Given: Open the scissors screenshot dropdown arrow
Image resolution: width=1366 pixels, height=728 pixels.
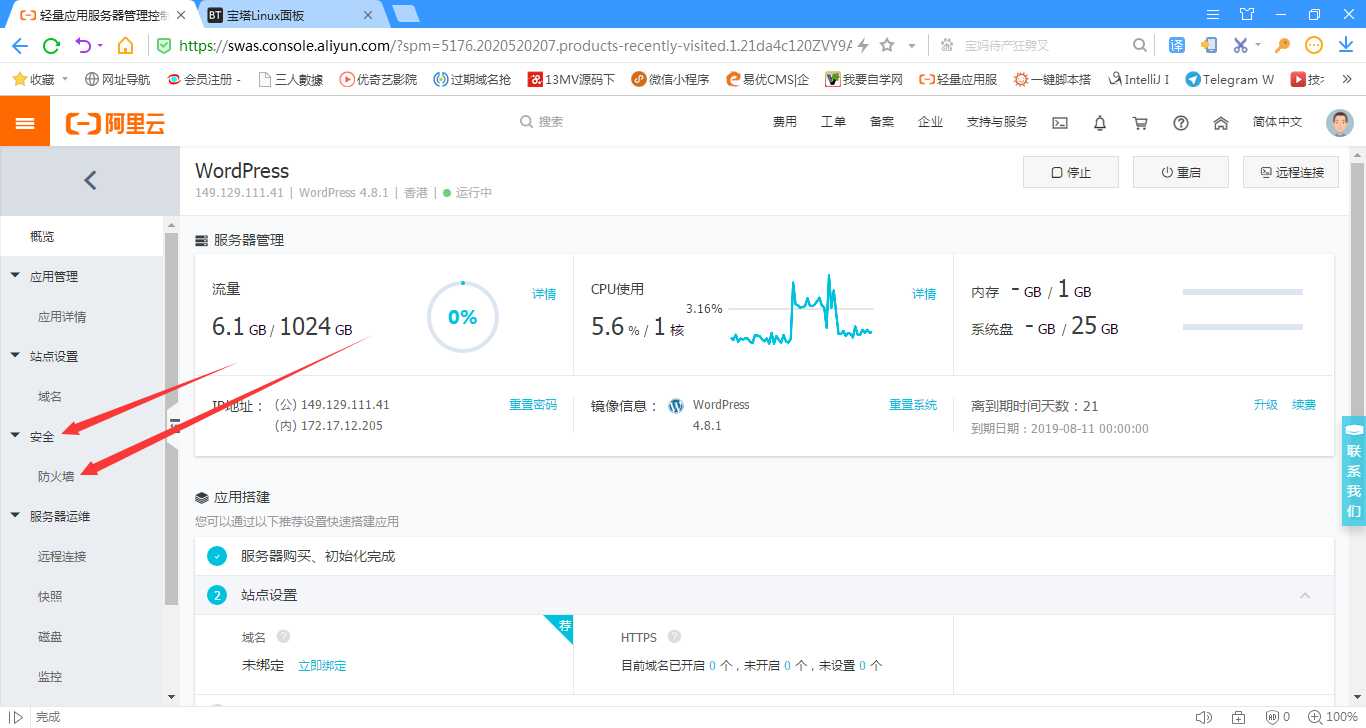Looking at the screenshot, I should [1258, 45].
